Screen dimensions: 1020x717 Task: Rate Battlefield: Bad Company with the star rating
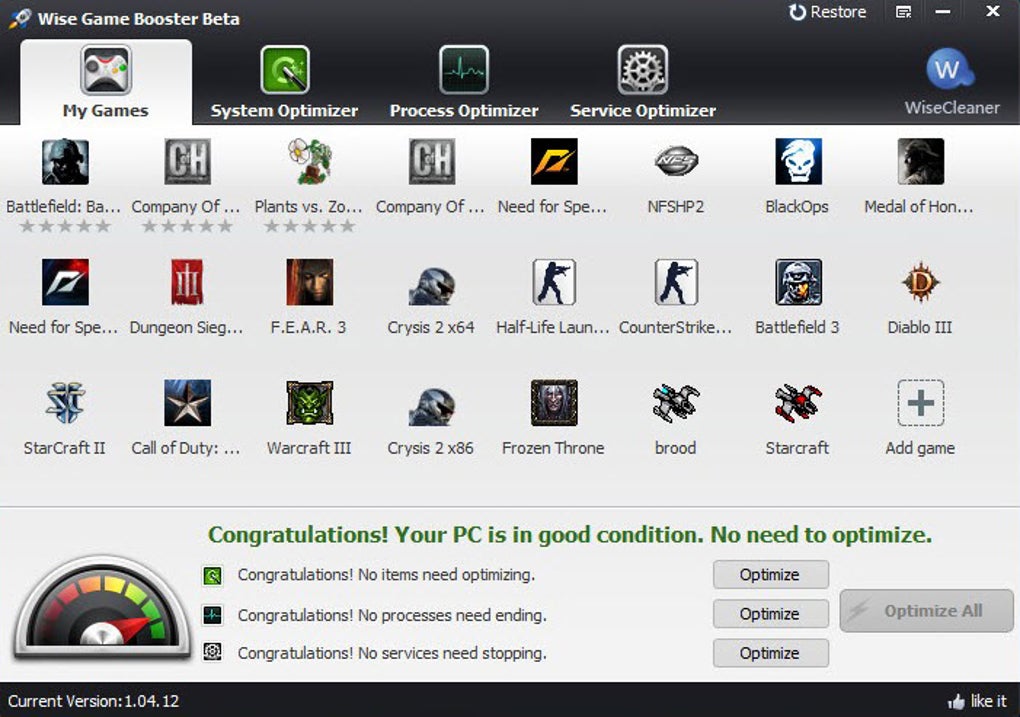coord(65,227)
